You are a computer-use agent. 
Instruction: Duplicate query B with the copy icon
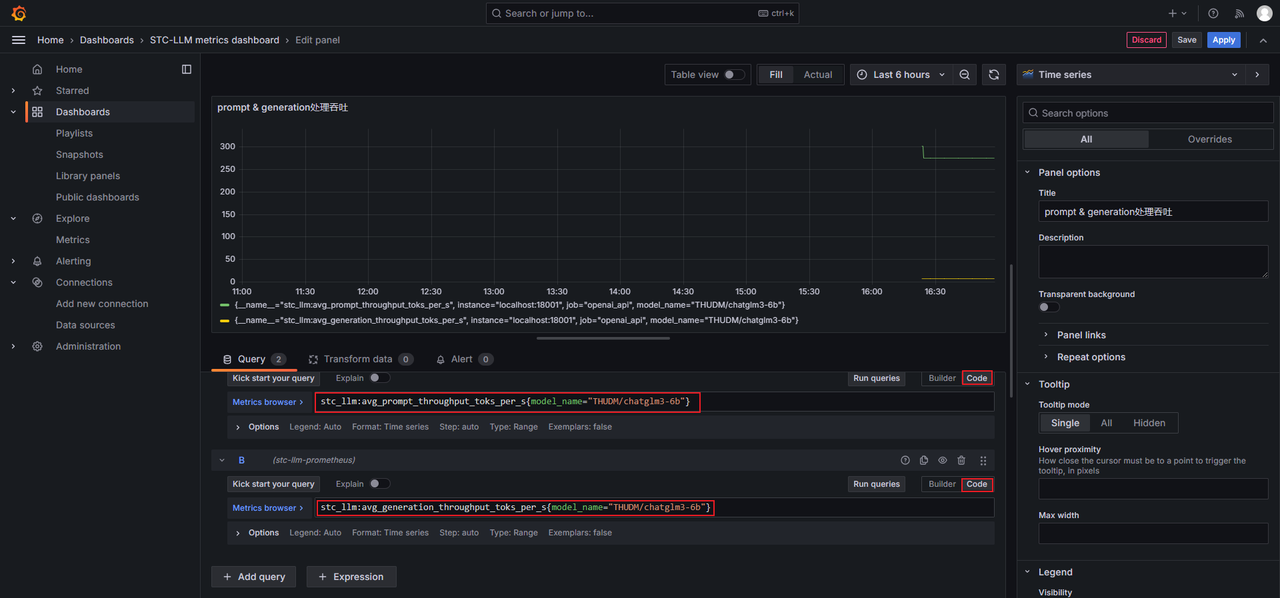tap(923, 460)
